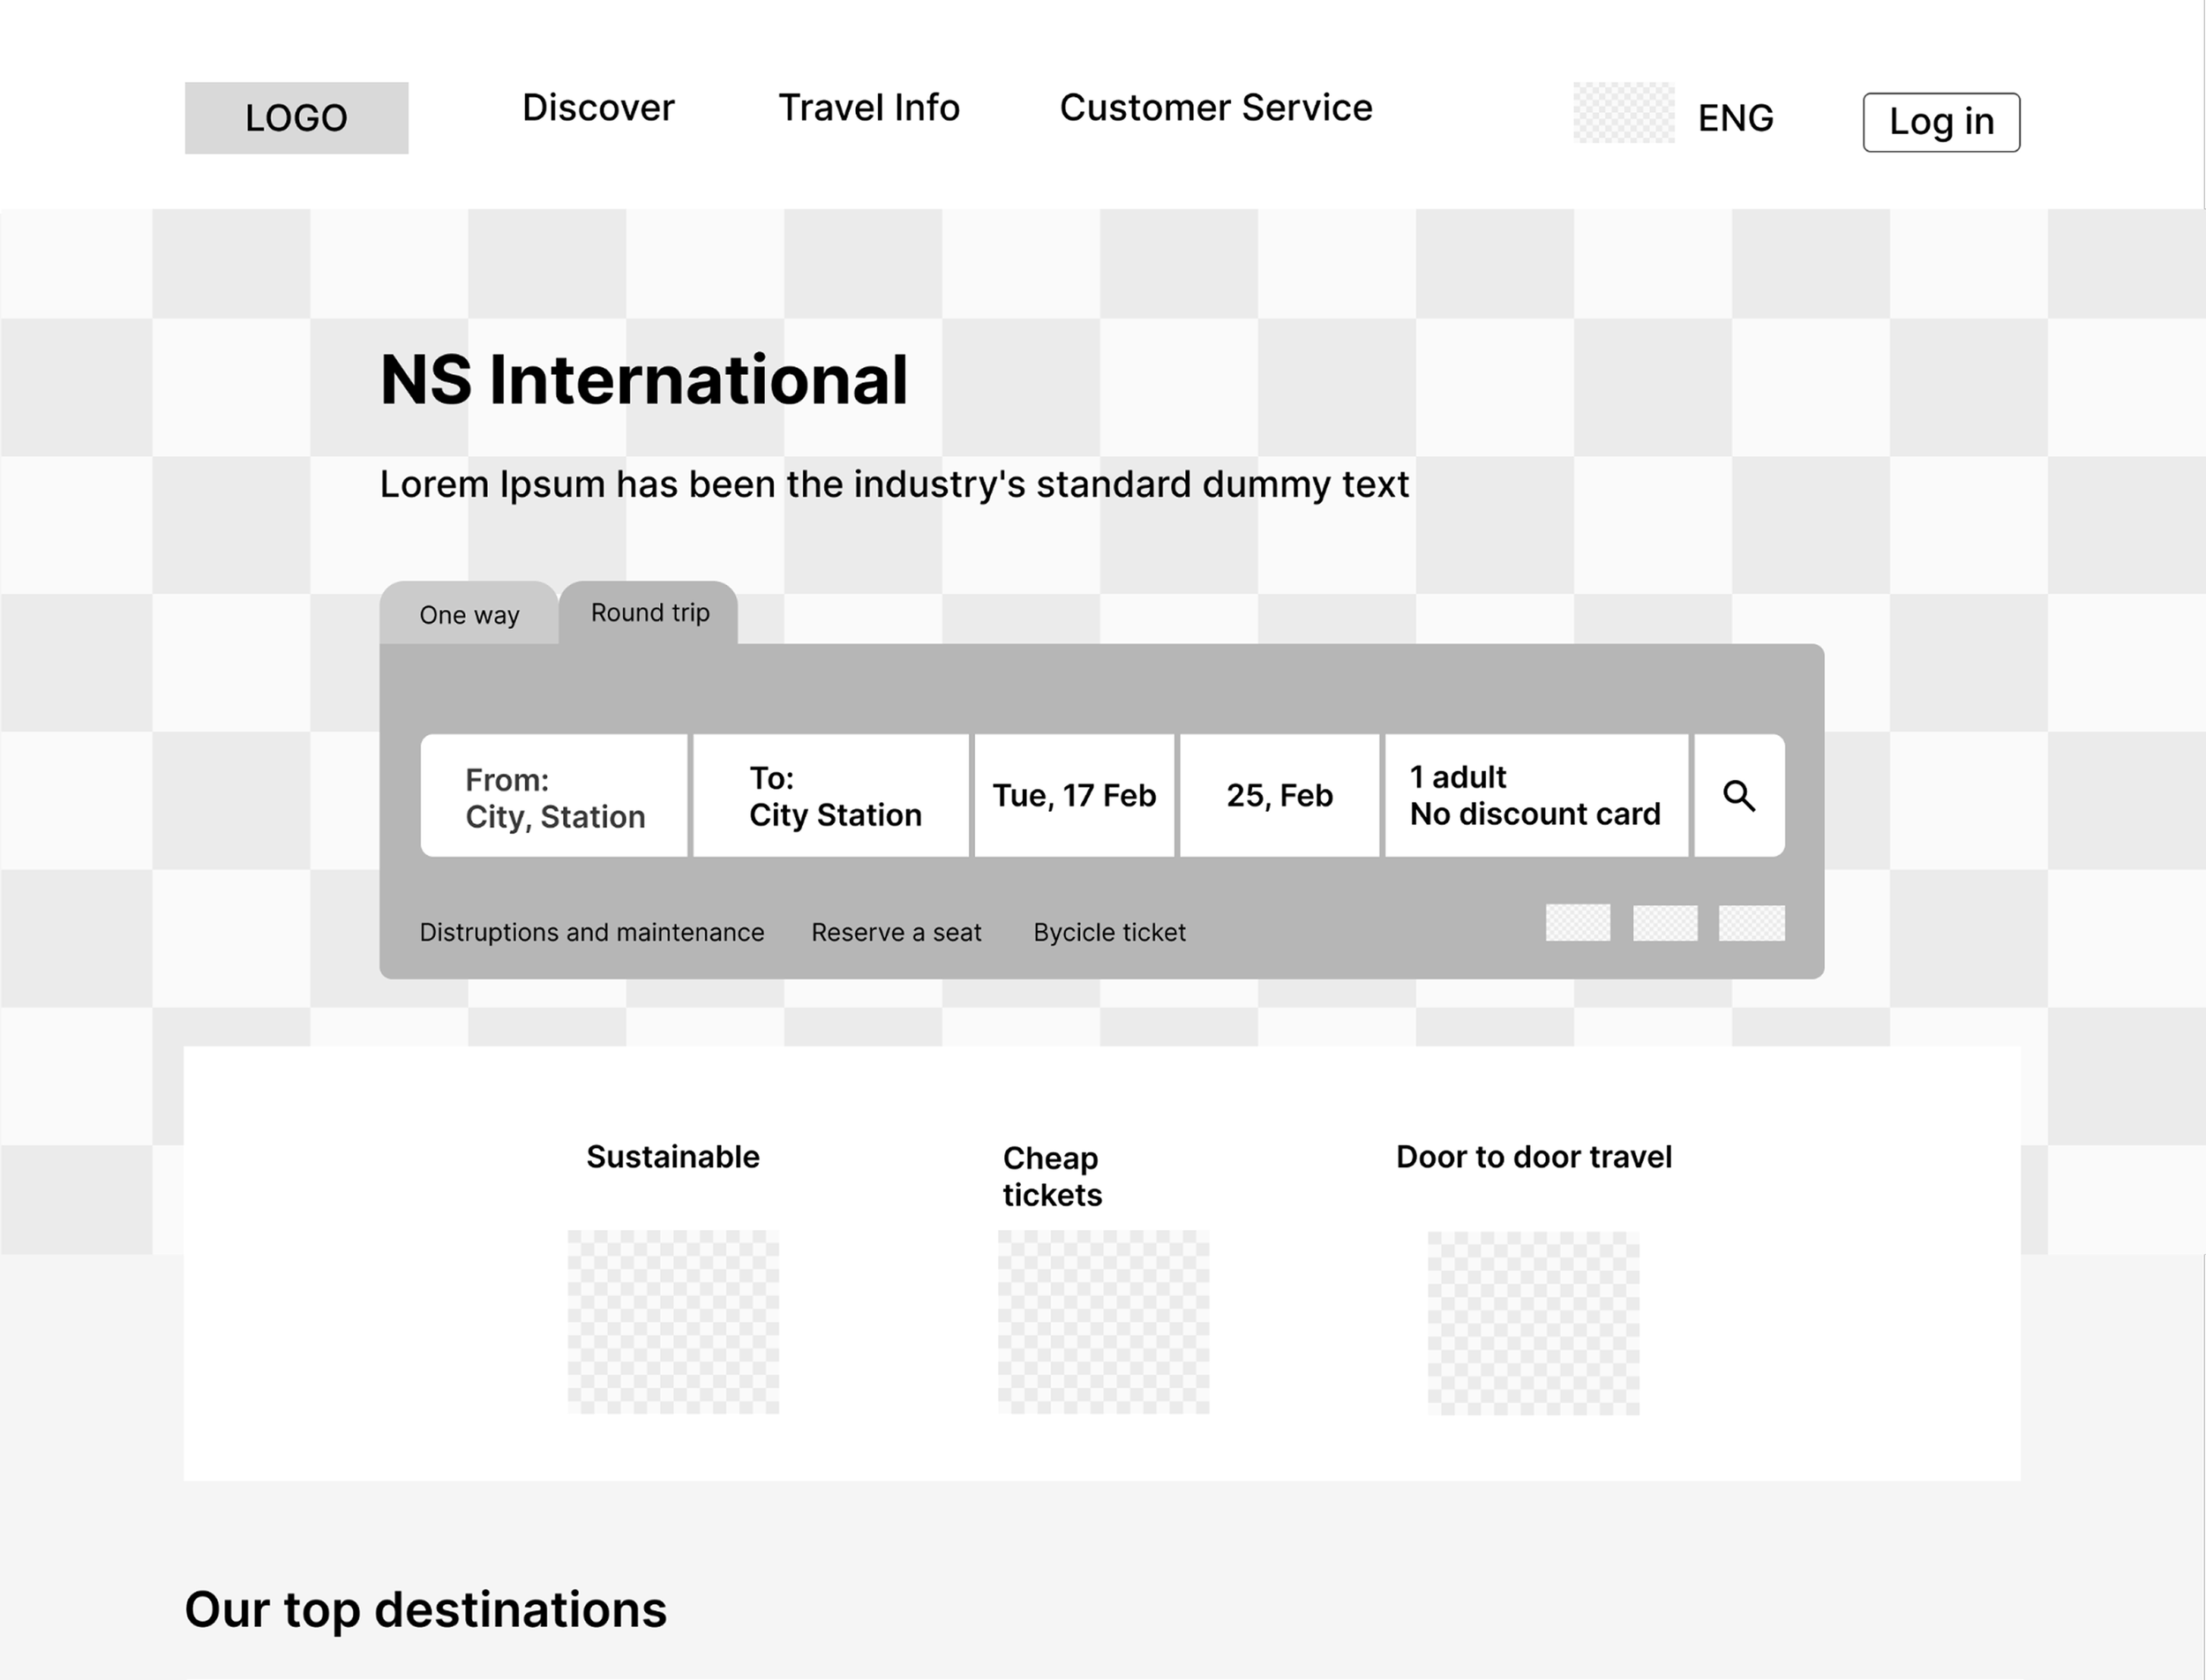This screenshot has height=1680, width=2206.
Task: Click the Sustainable image placeholder
Action: tap(673, 1322)
